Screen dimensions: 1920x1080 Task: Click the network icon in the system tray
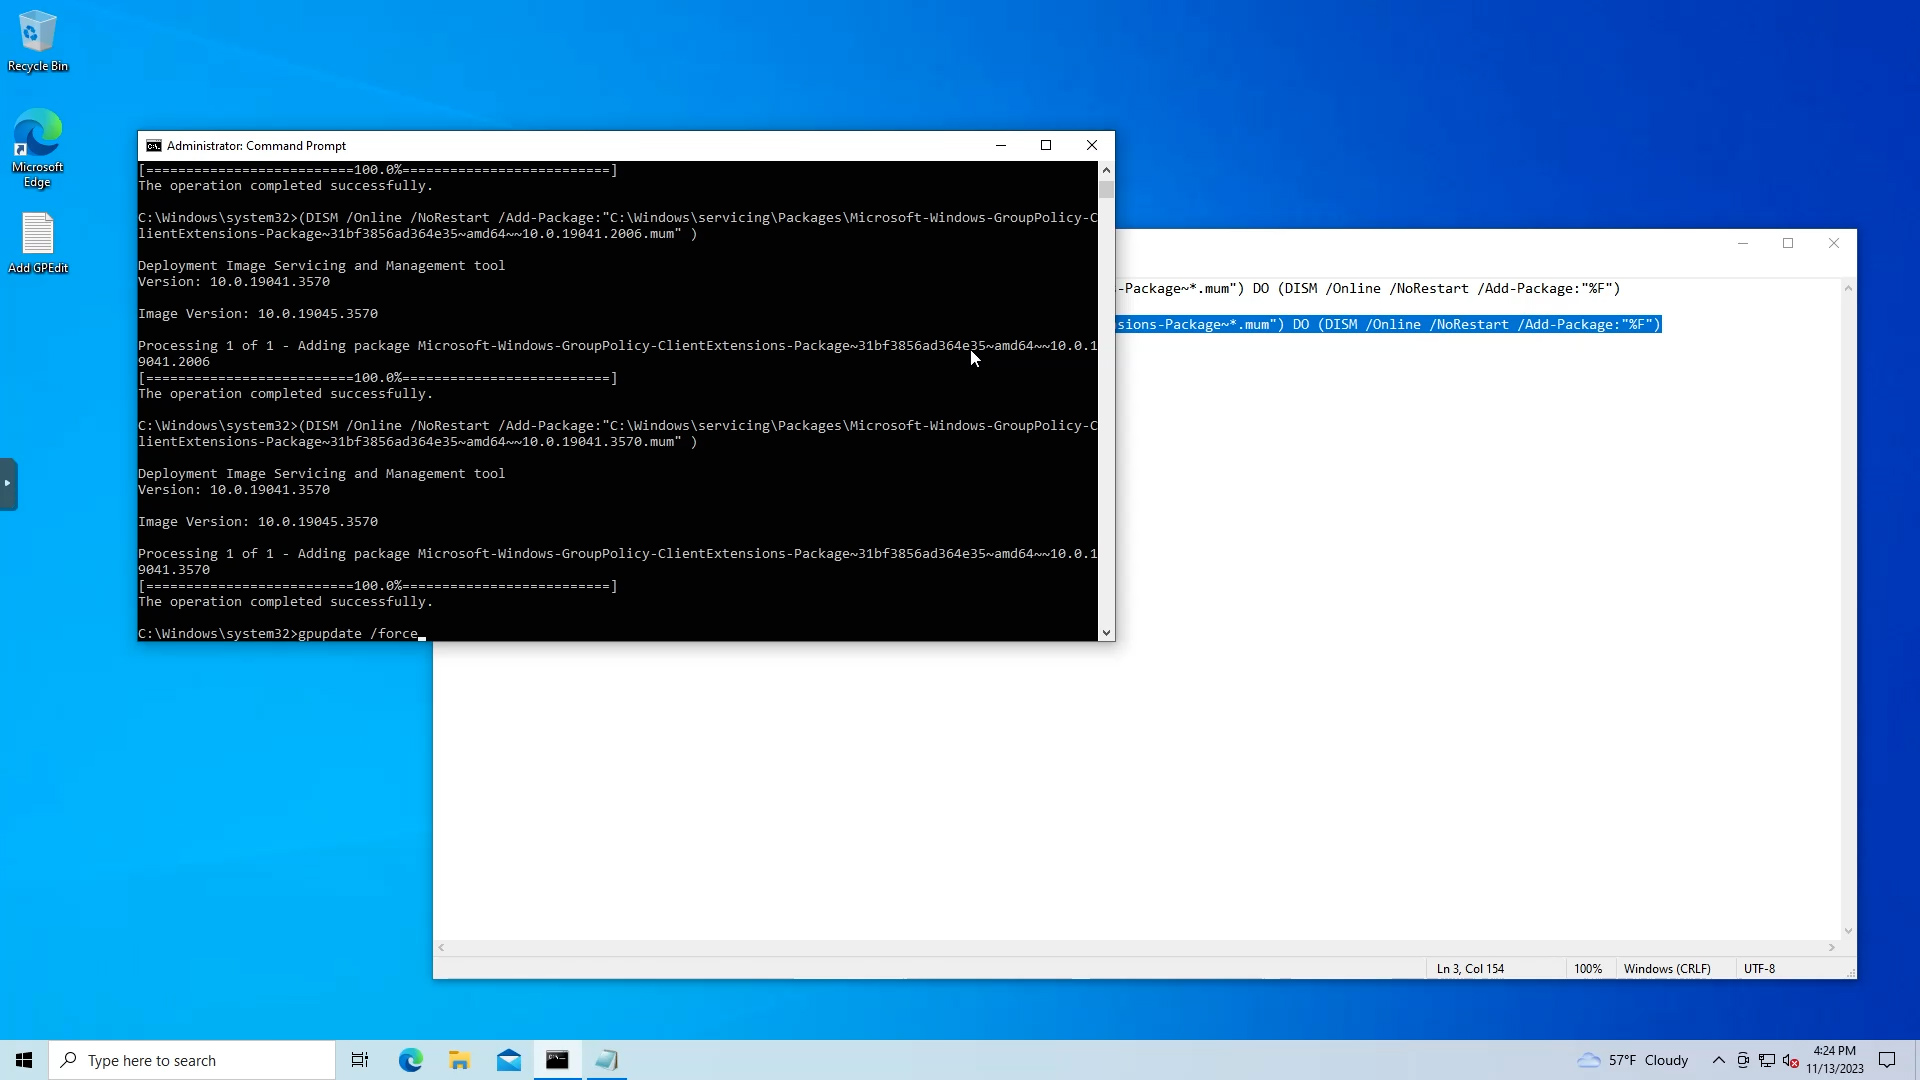coord(1767,1060)
